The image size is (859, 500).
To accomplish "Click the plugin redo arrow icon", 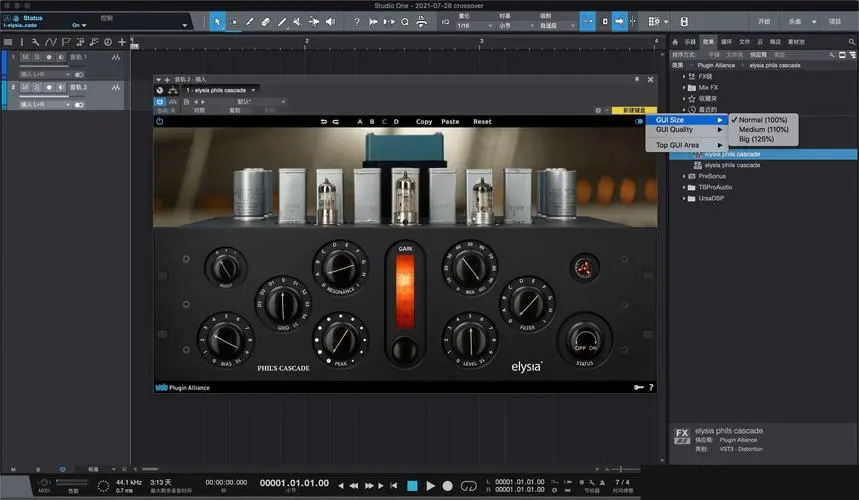I will tap(336, 122).
